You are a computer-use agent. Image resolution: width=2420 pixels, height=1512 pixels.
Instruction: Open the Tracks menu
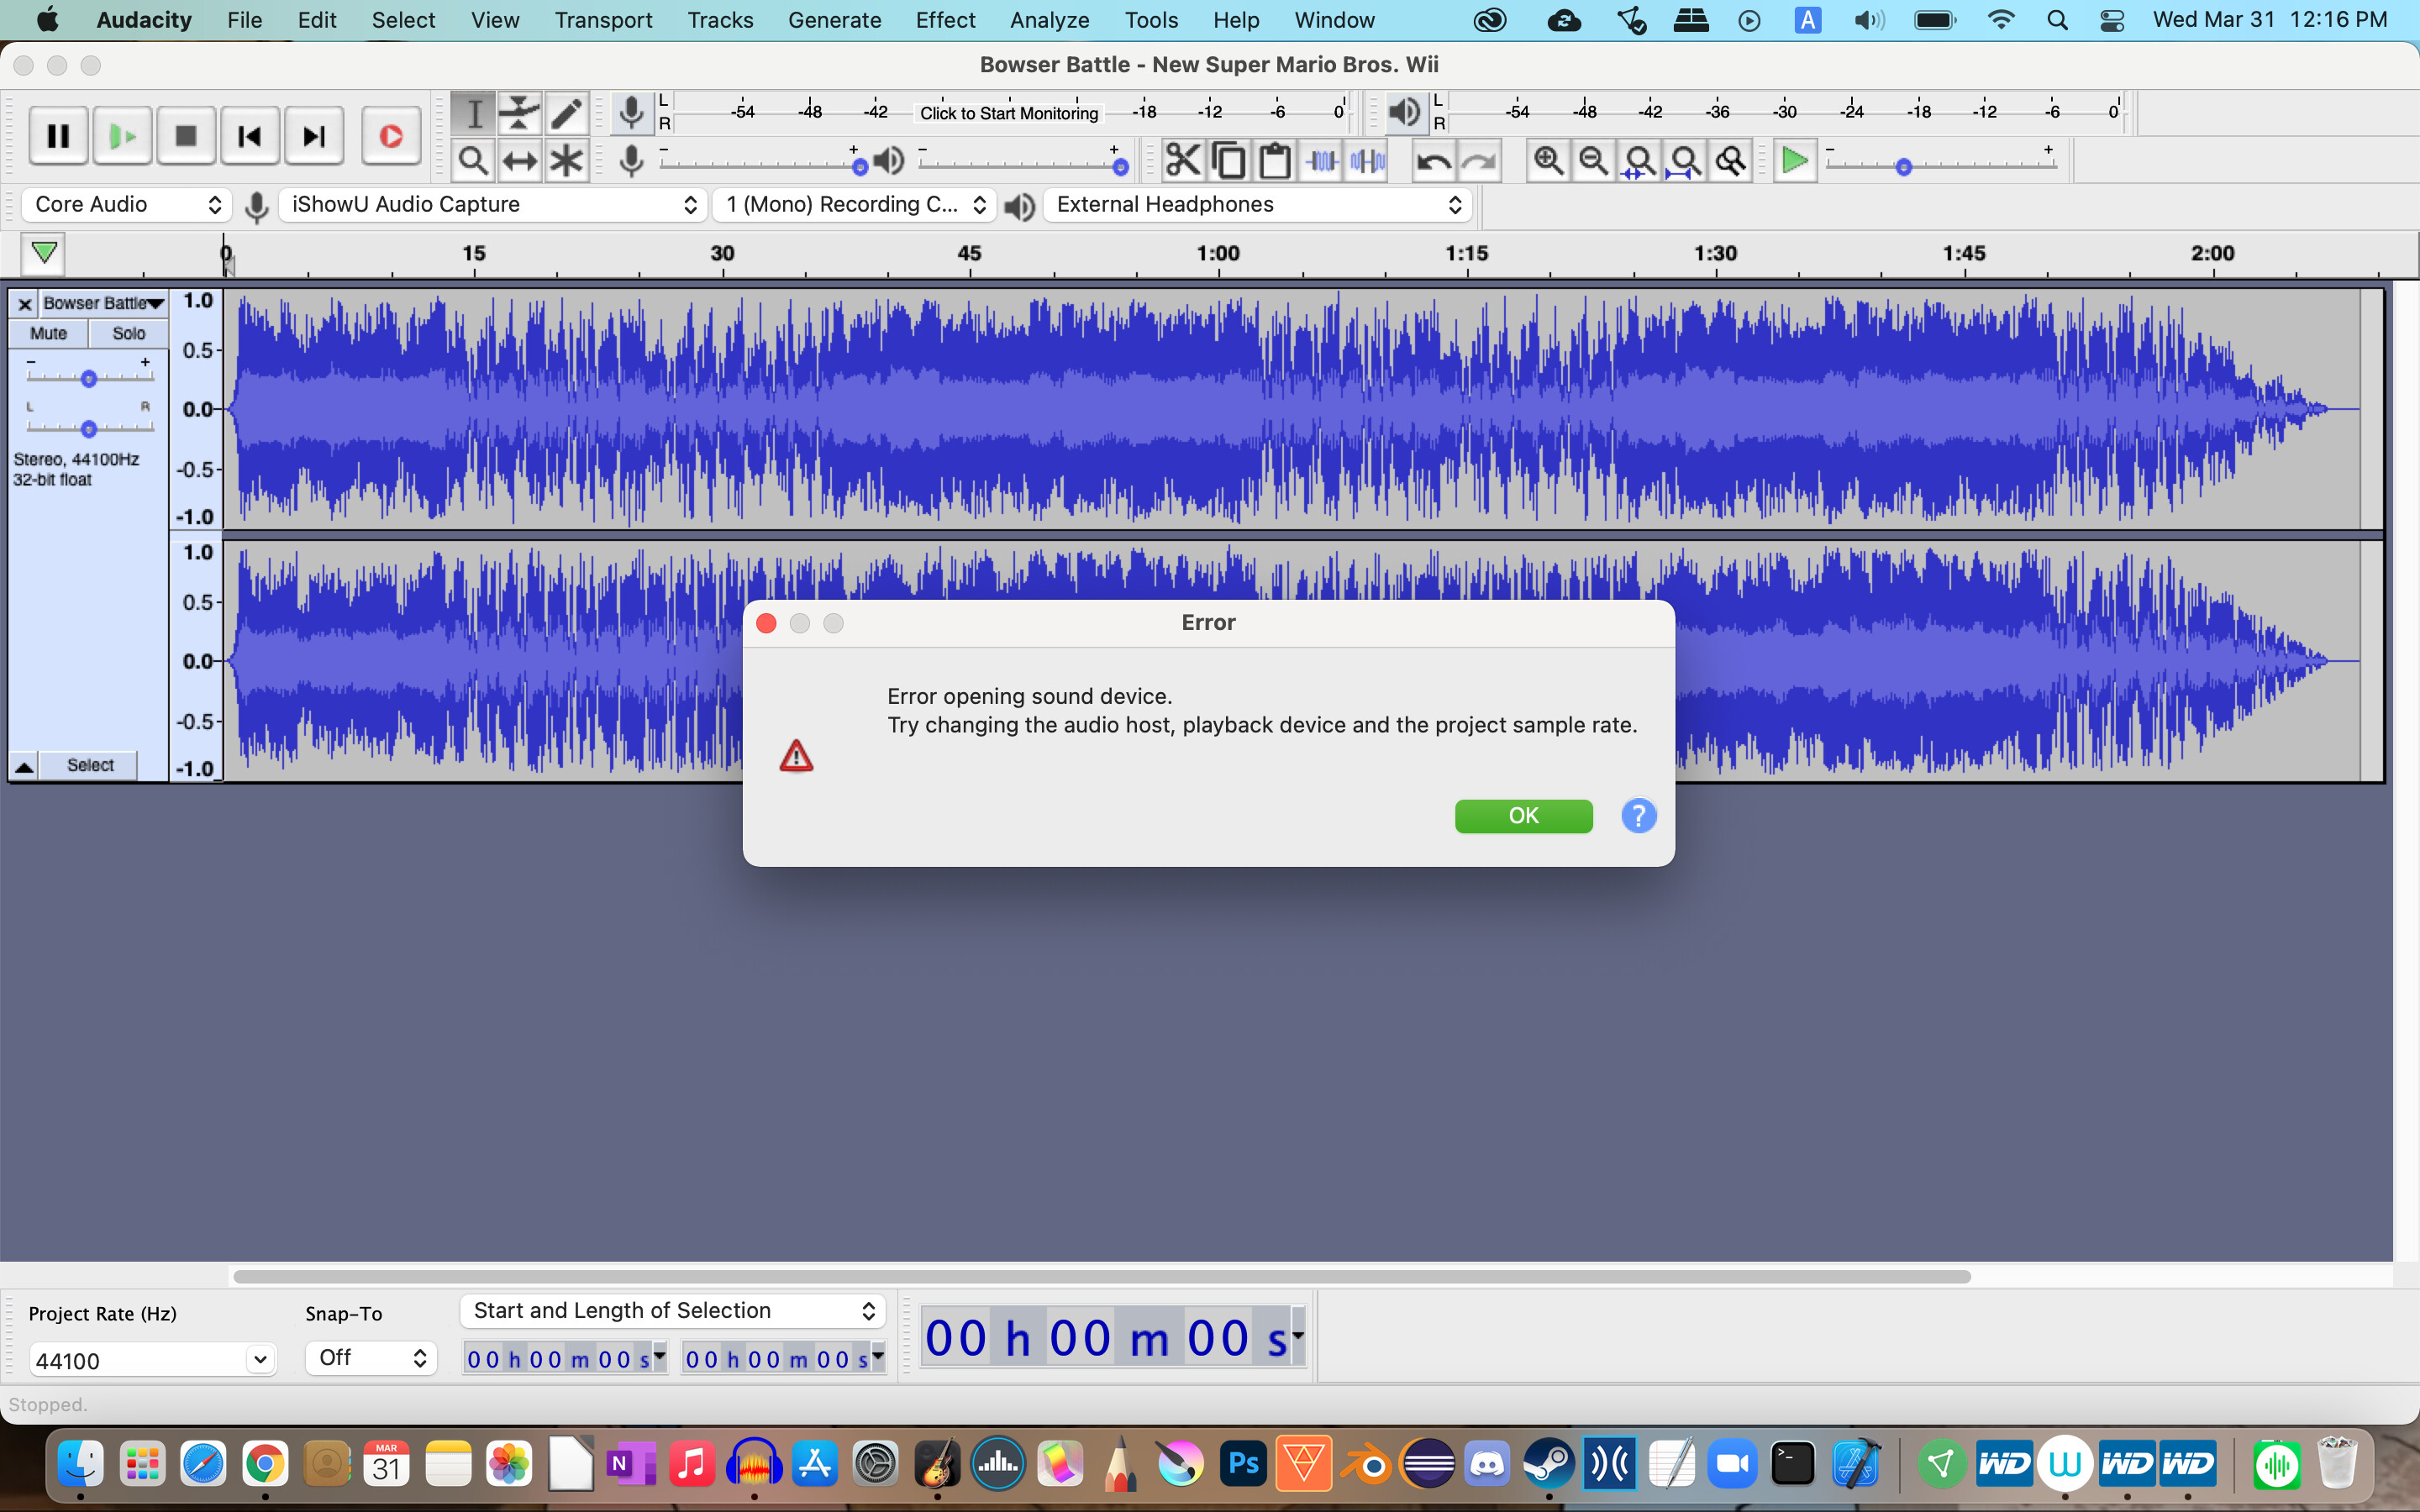720,20
